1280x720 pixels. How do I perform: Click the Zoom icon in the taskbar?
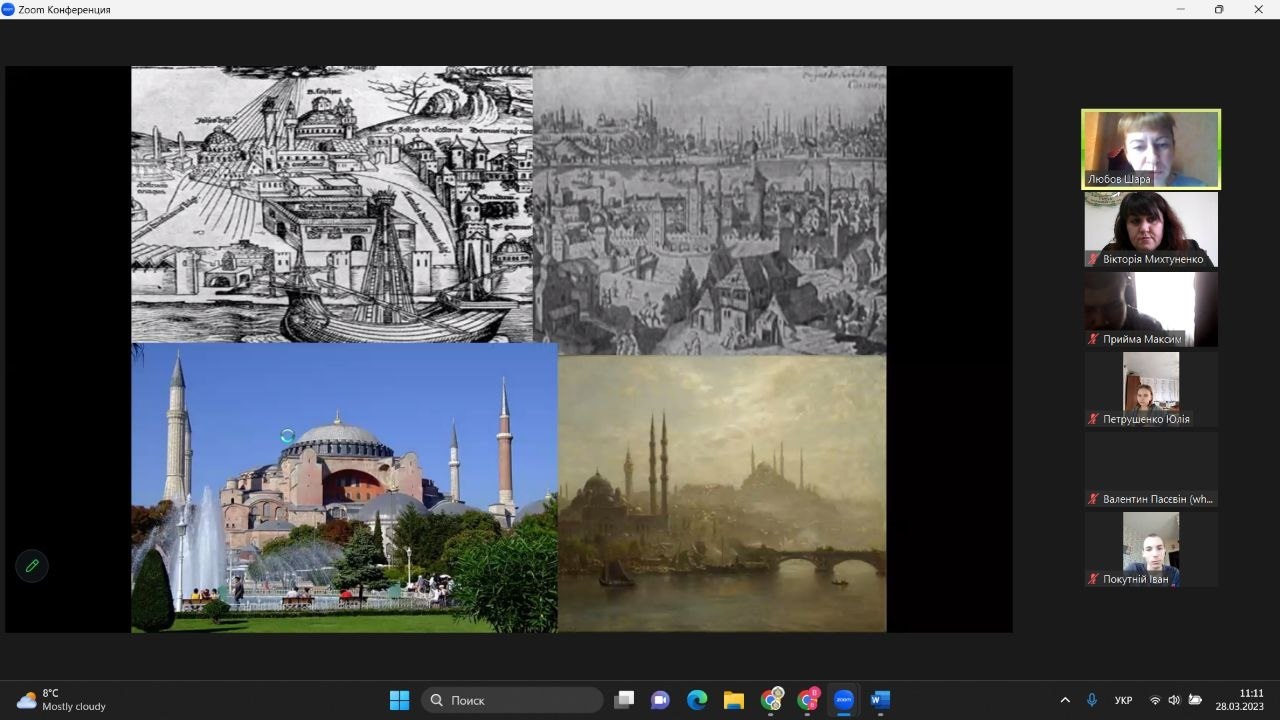[844, 700]
